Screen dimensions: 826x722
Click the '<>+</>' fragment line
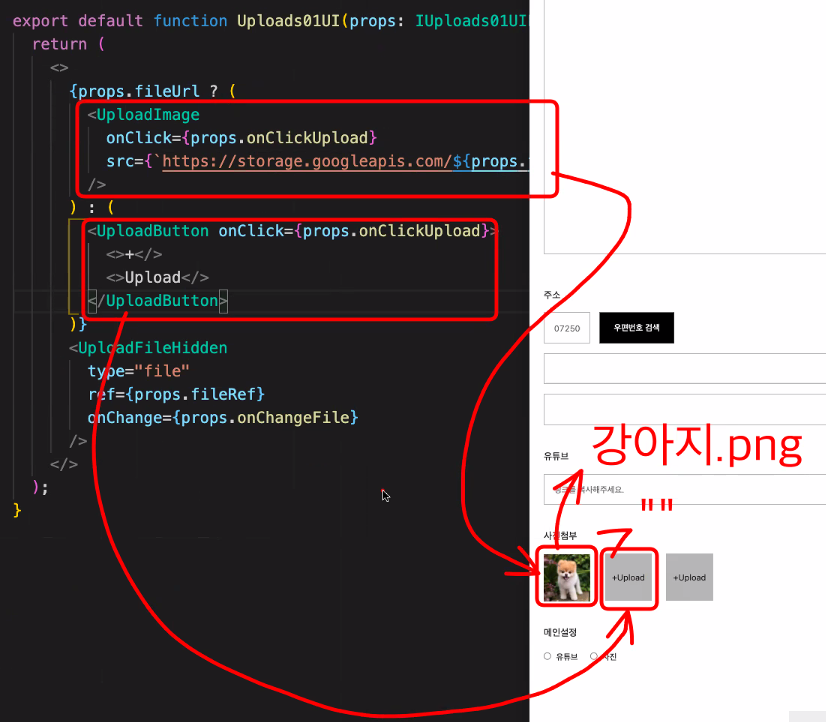(134, 254)
